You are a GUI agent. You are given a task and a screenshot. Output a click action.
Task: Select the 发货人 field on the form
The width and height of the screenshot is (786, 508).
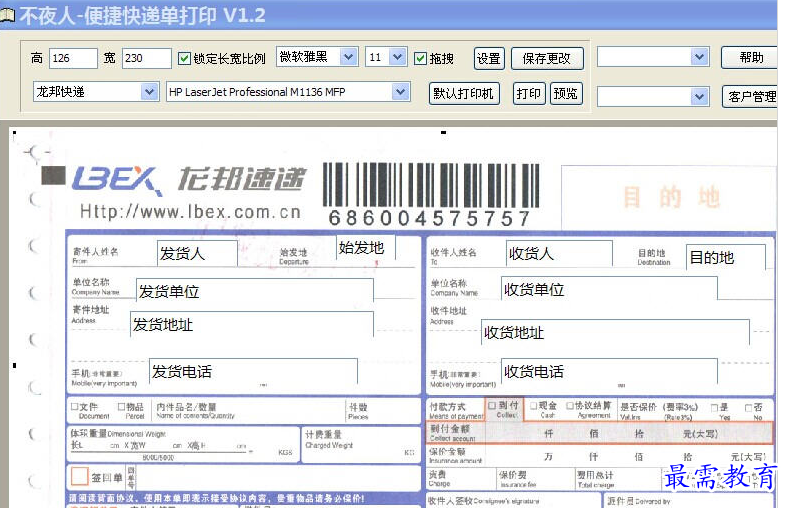click(197, 253)
